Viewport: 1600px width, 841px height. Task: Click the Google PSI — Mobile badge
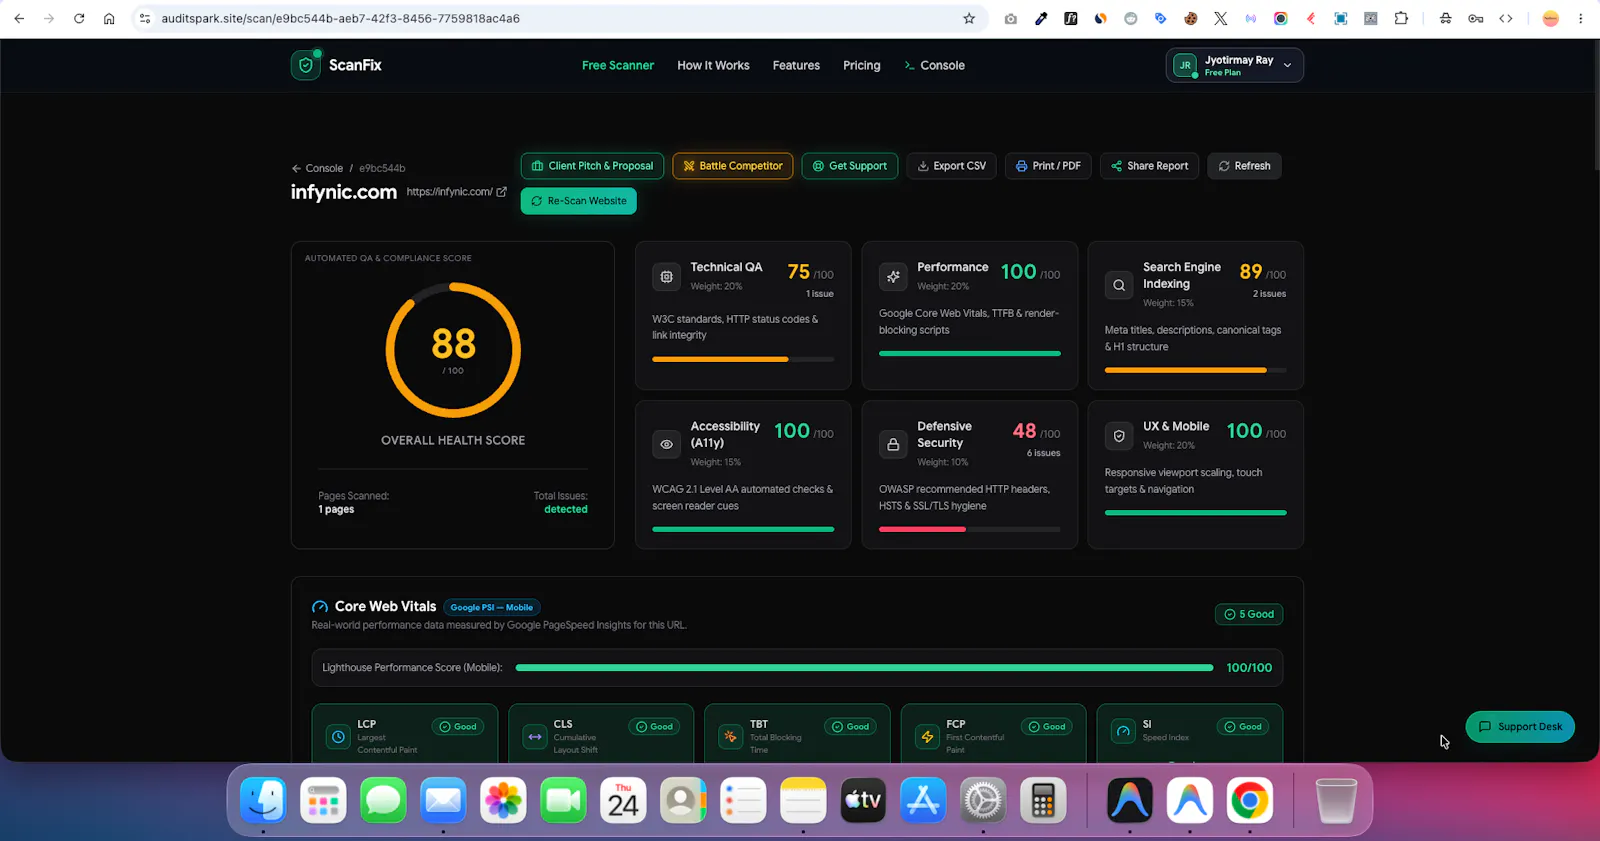tap(492, 607)
